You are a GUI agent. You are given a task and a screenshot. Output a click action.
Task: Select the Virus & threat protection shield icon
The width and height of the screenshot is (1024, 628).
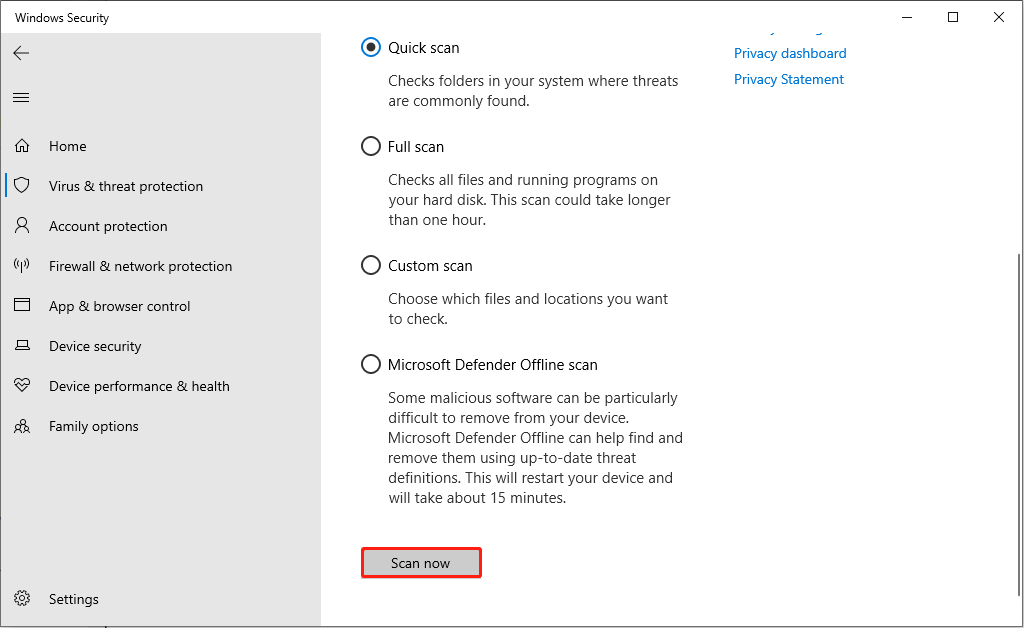click(22, 186)
